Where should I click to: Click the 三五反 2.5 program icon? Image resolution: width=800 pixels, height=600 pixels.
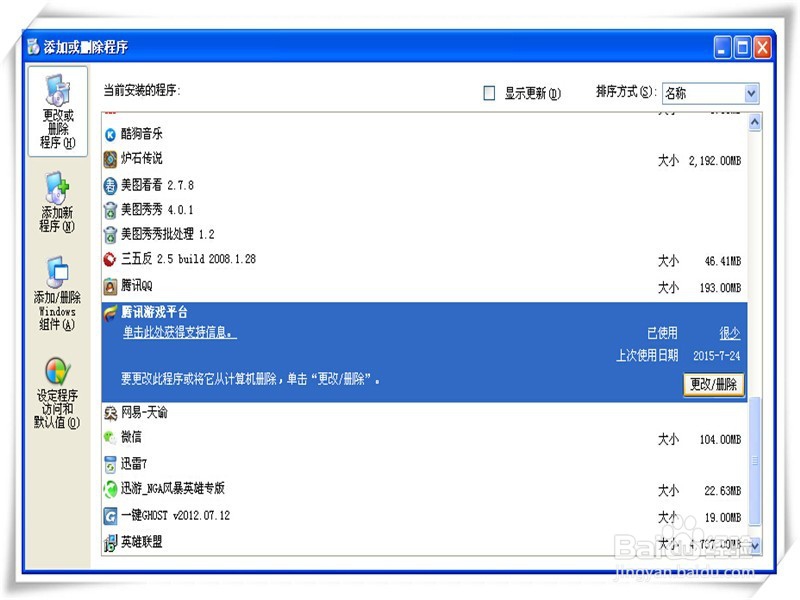click(x=110, y=260)
